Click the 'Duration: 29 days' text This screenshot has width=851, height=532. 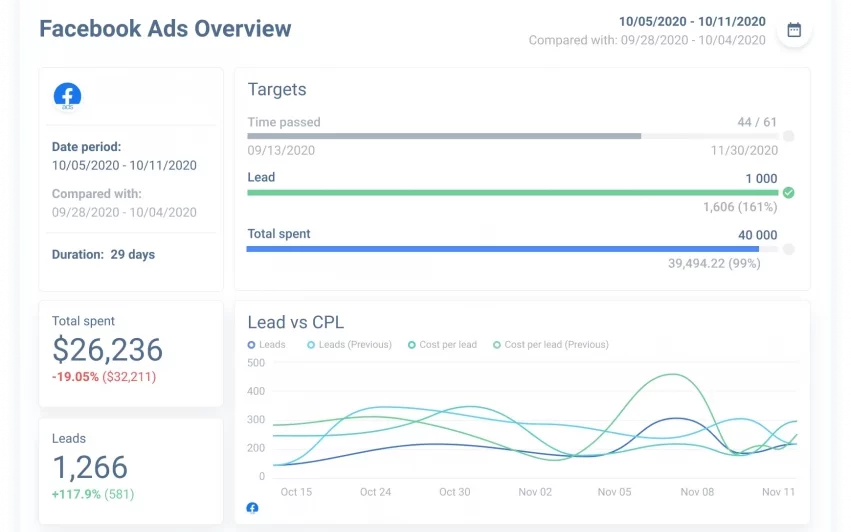[x=103, y=255]
